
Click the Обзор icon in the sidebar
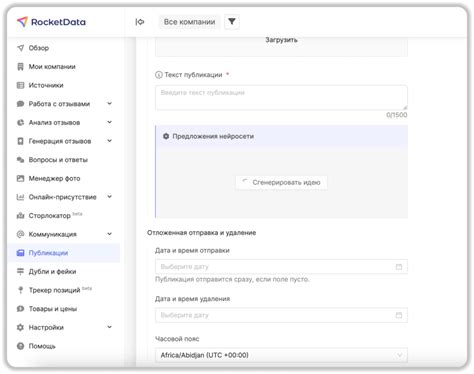21,48
